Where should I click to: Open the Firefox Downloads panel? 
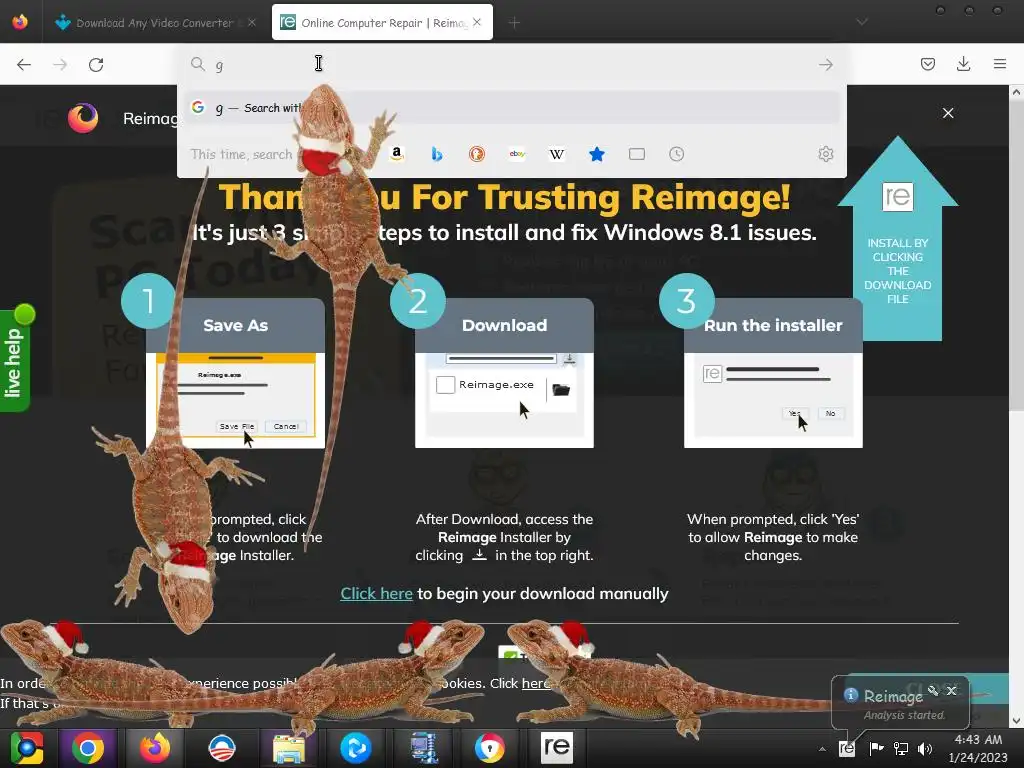click(x=963, y=64)
